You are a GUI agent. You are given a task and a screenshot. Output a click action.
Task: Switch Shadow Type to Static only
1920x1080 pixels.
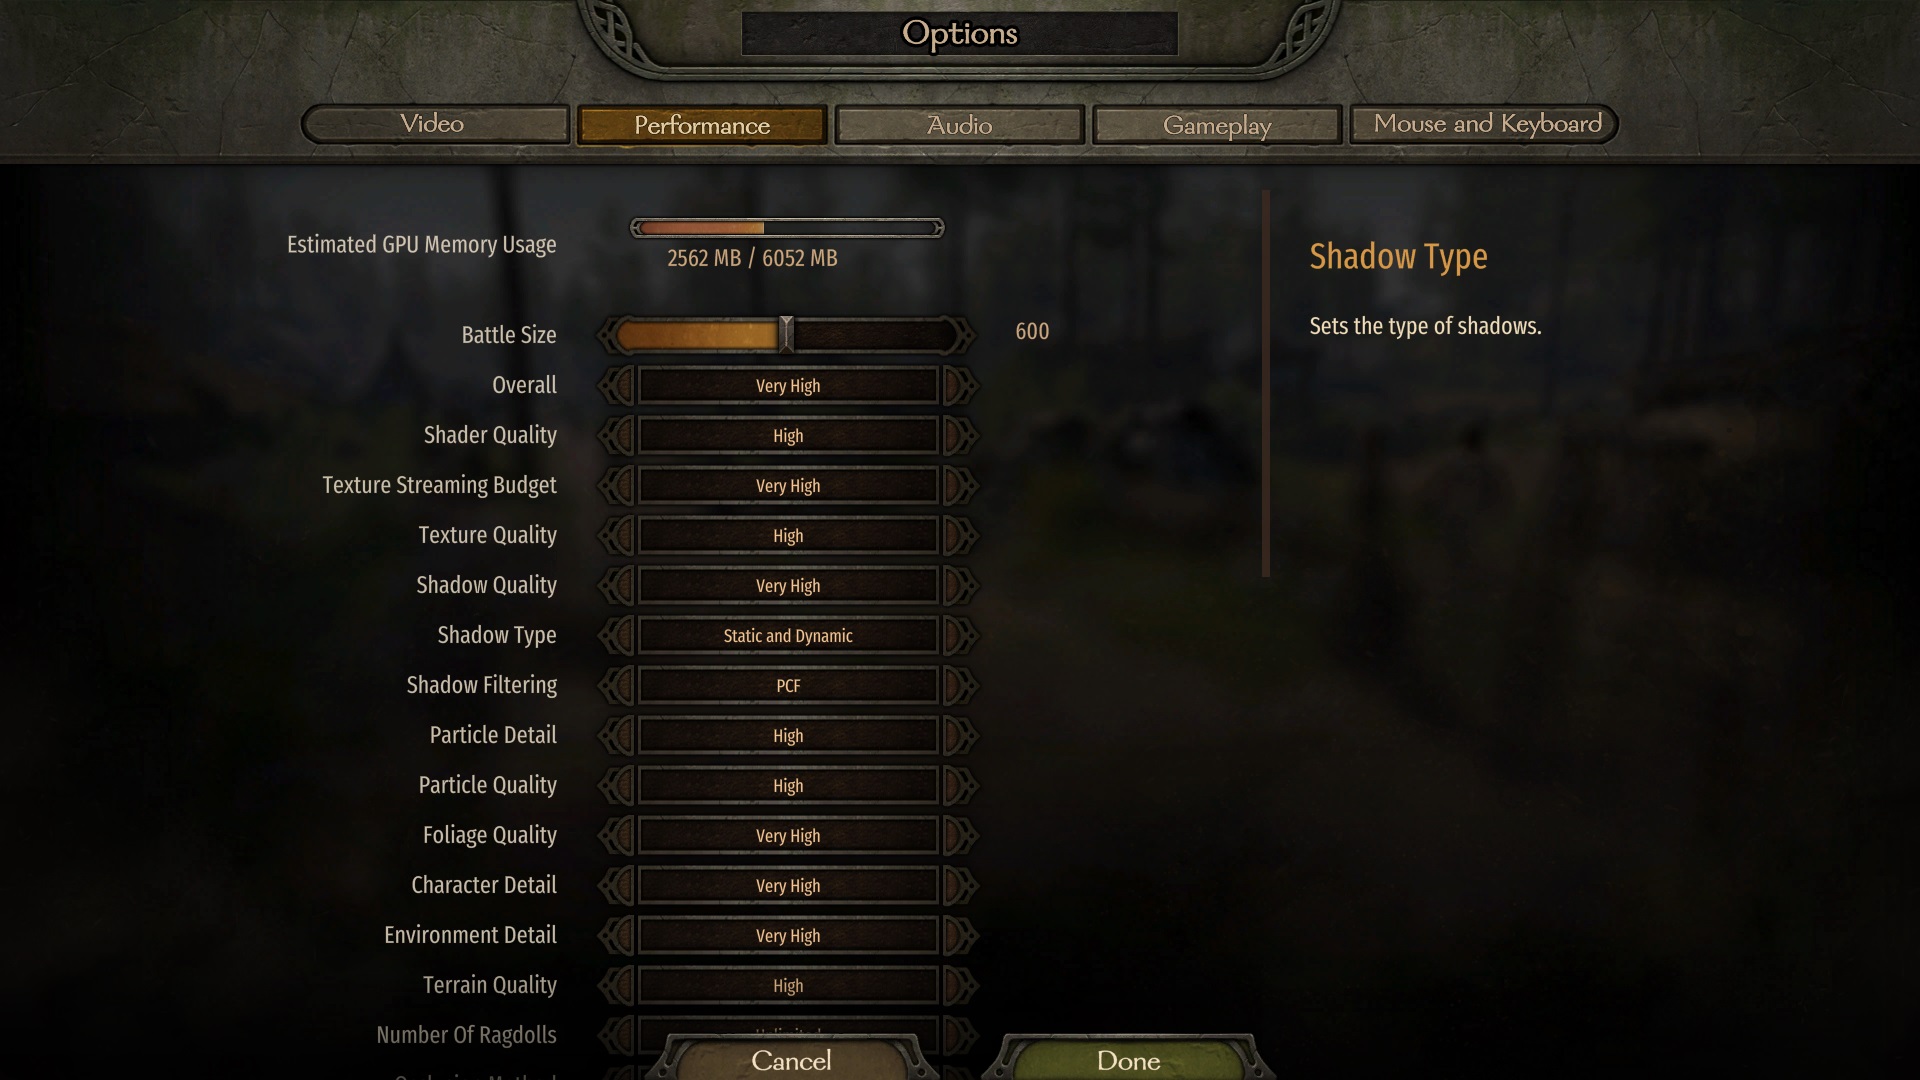click(617, 636)
